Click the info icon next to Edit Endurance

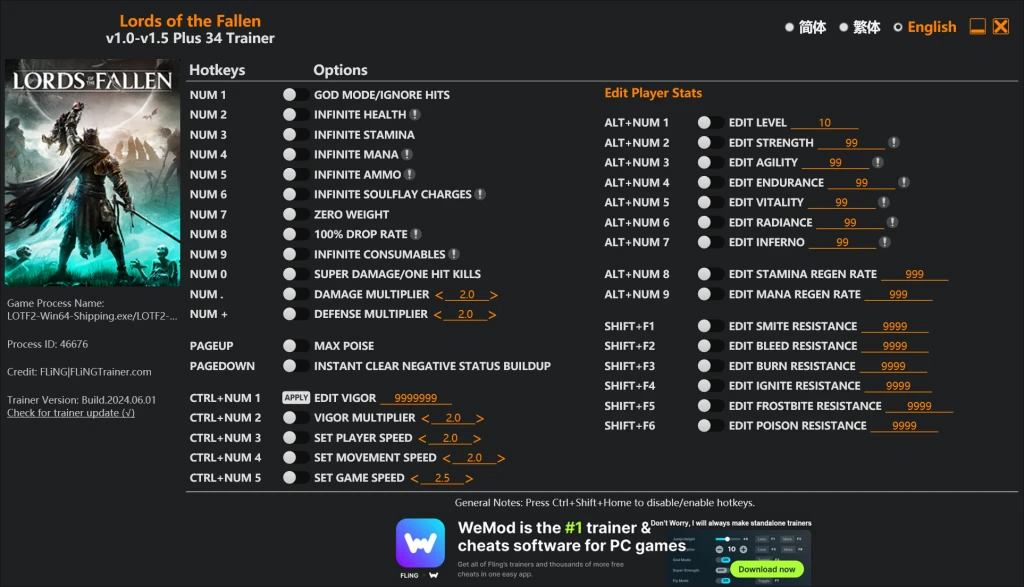[904, 183]
